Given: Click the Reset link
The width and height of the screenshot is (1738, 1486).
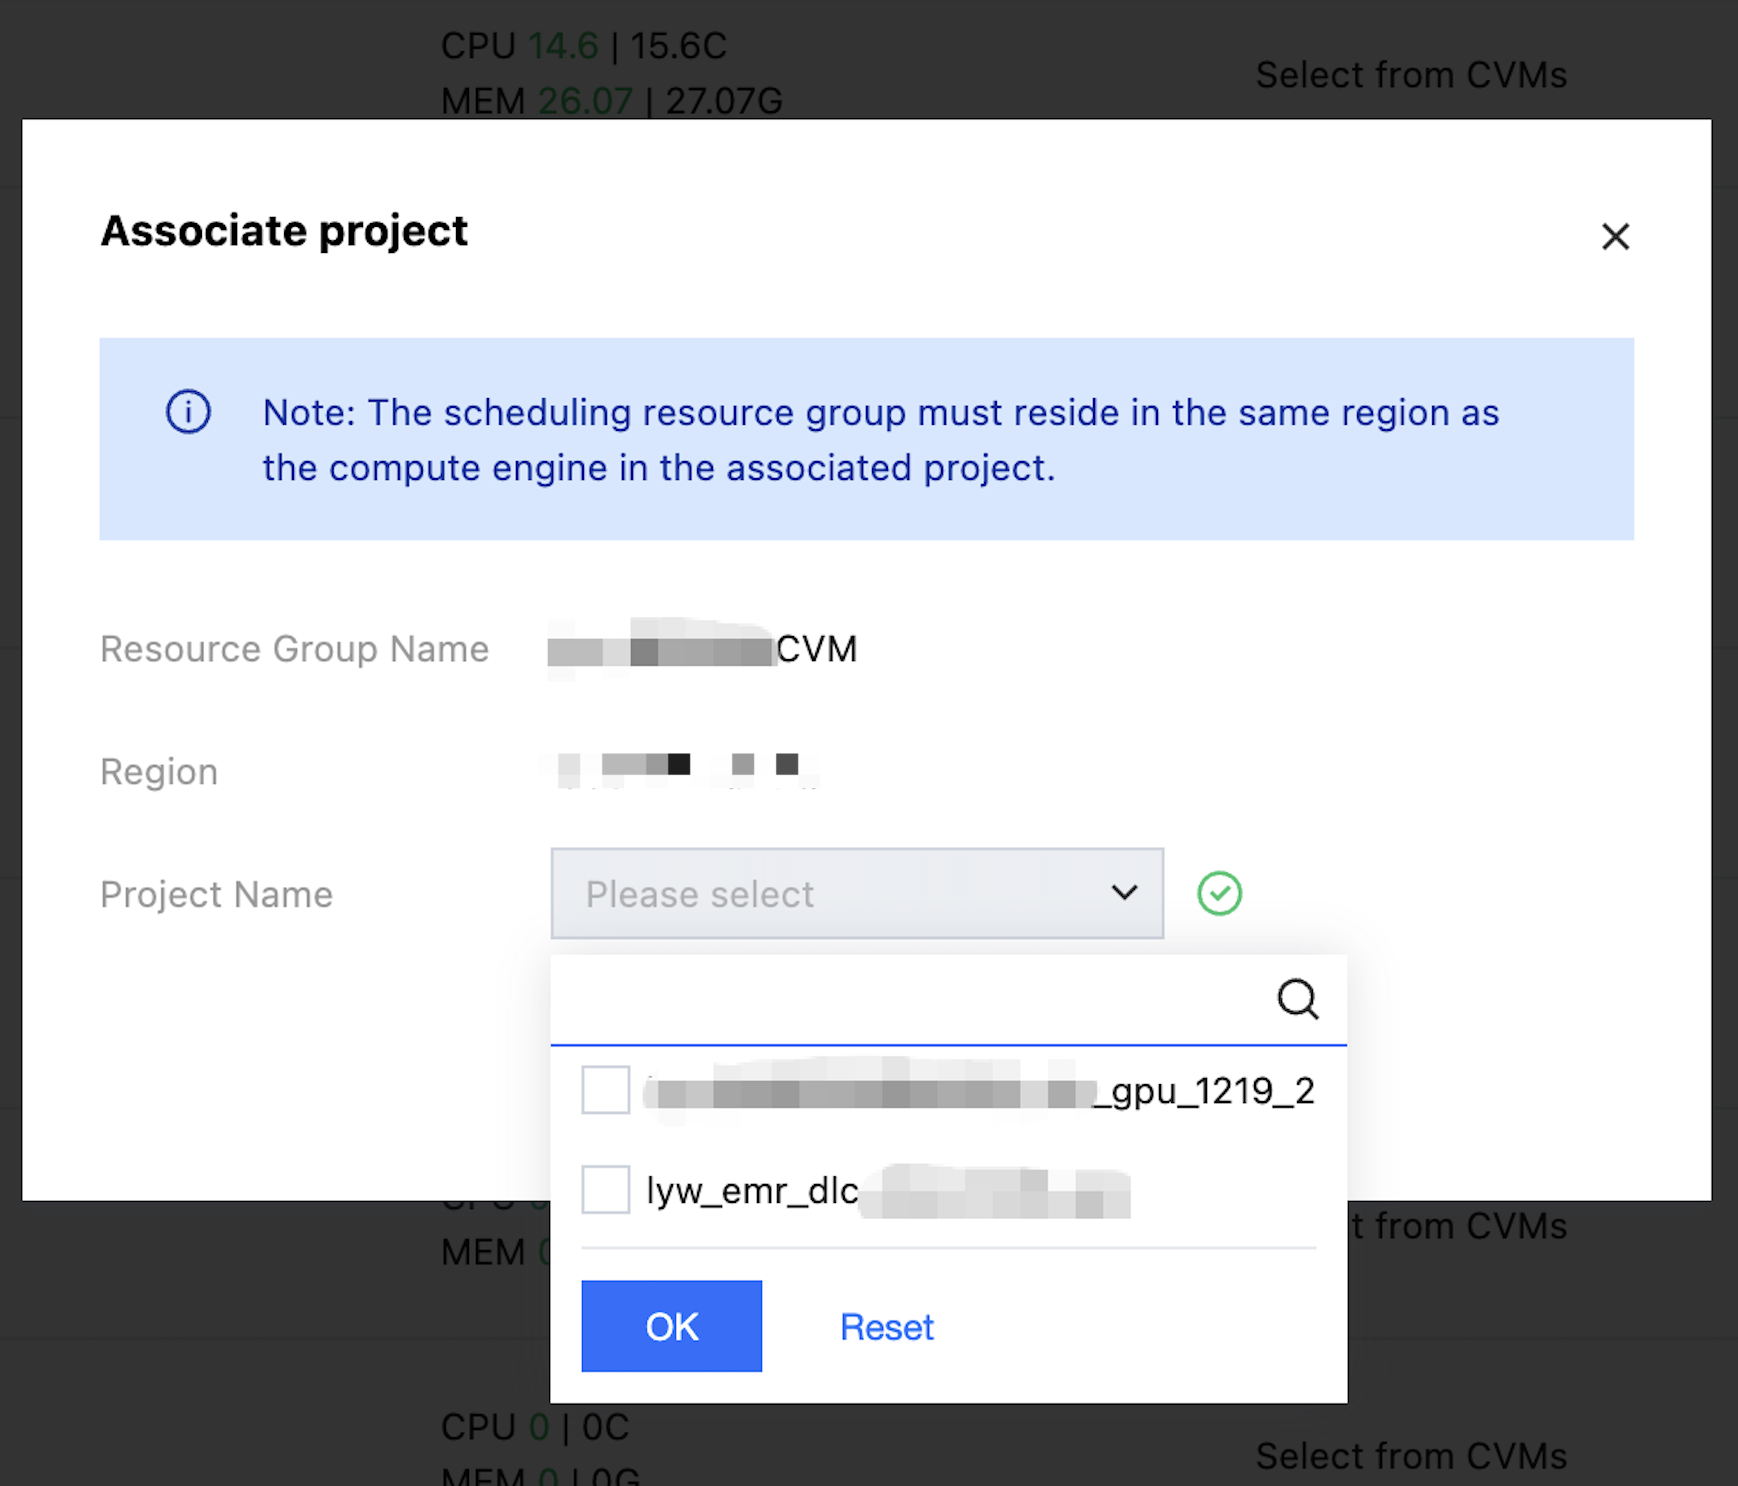Looking at the screenshot, I should click(886, 1327).
